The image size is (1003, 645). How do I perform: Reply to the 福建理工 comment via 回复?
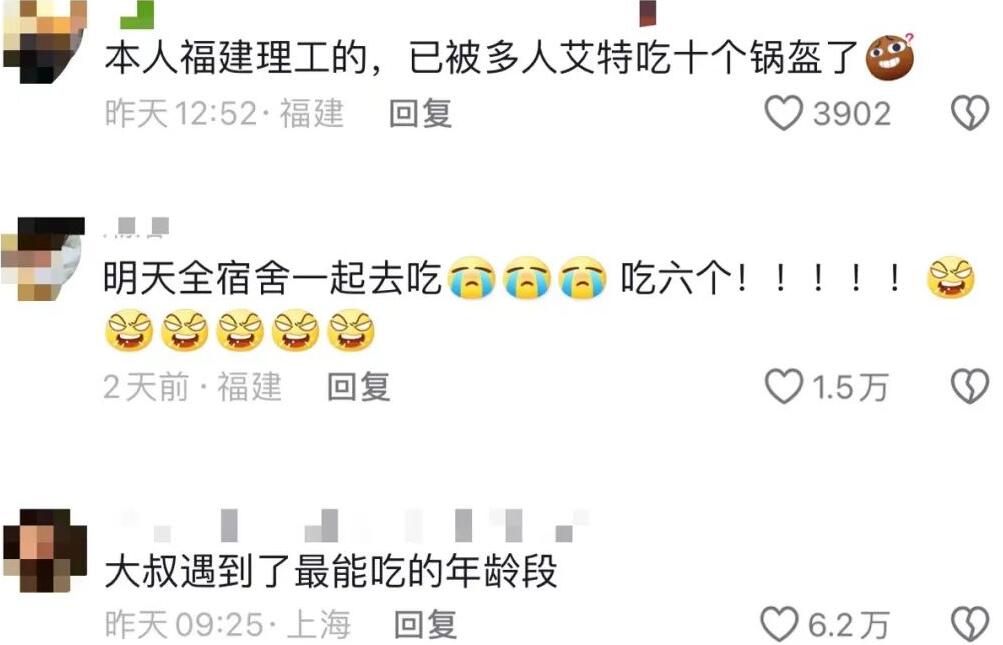pyautogui.click(x=420, y=114)
